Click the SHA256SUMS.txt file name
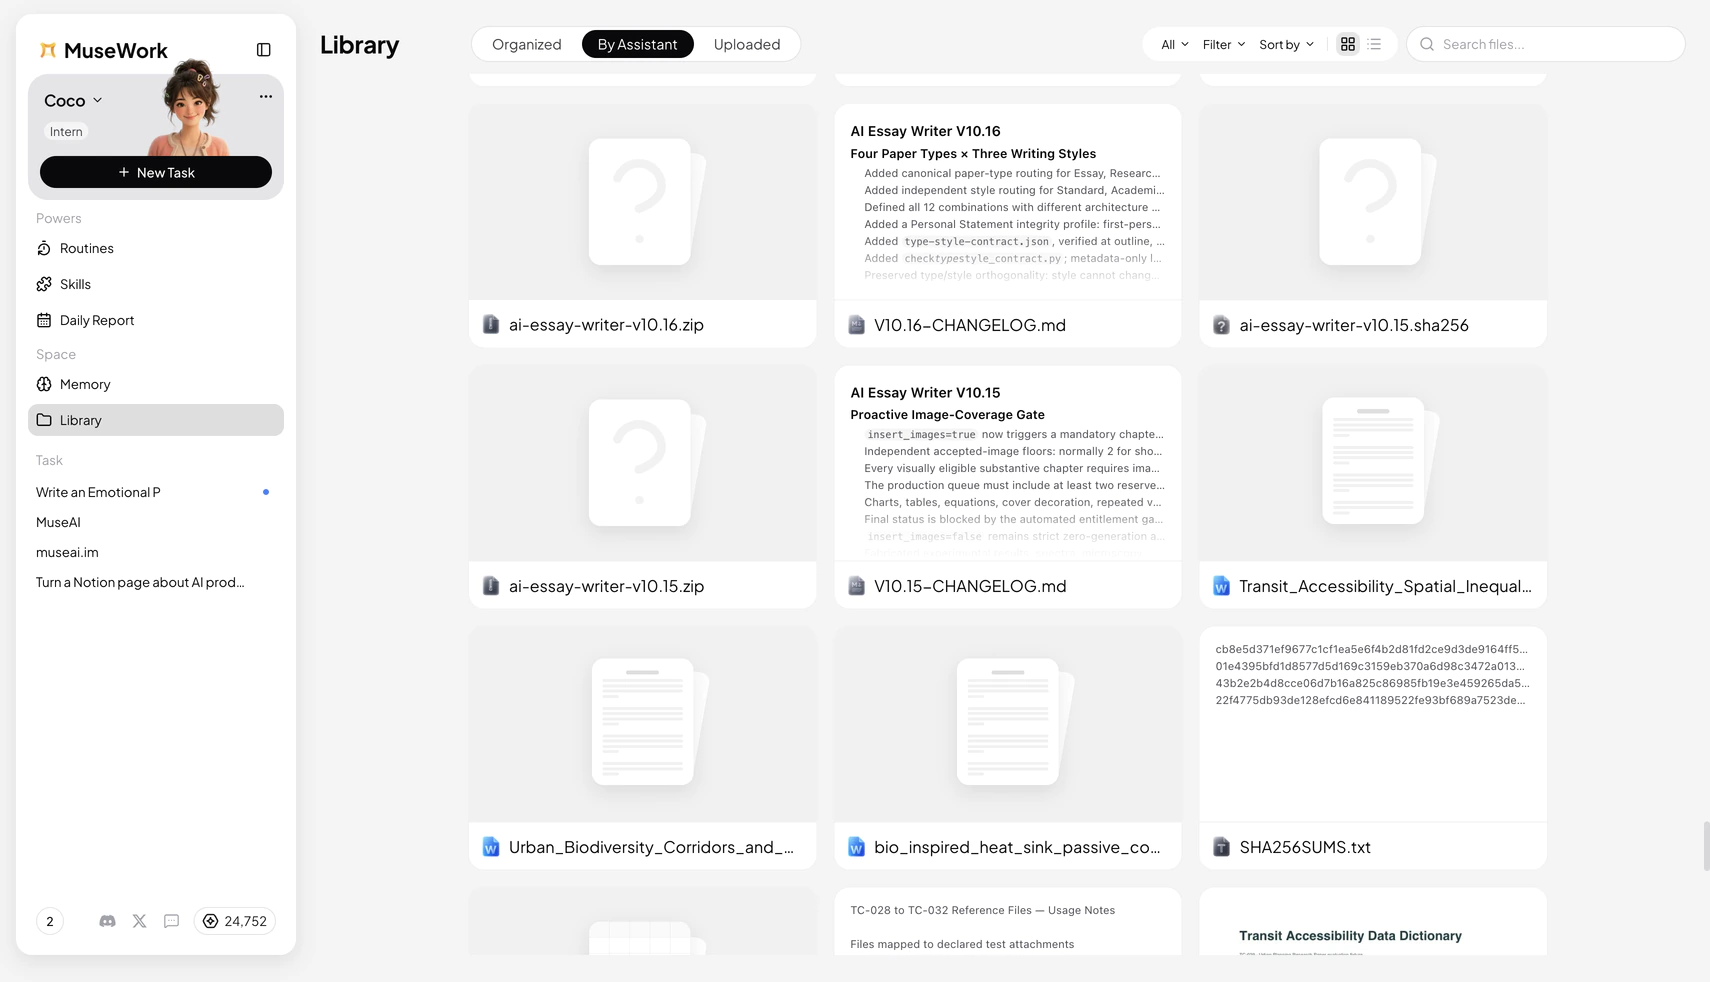1710x982 pixels. coord(1305,847)
